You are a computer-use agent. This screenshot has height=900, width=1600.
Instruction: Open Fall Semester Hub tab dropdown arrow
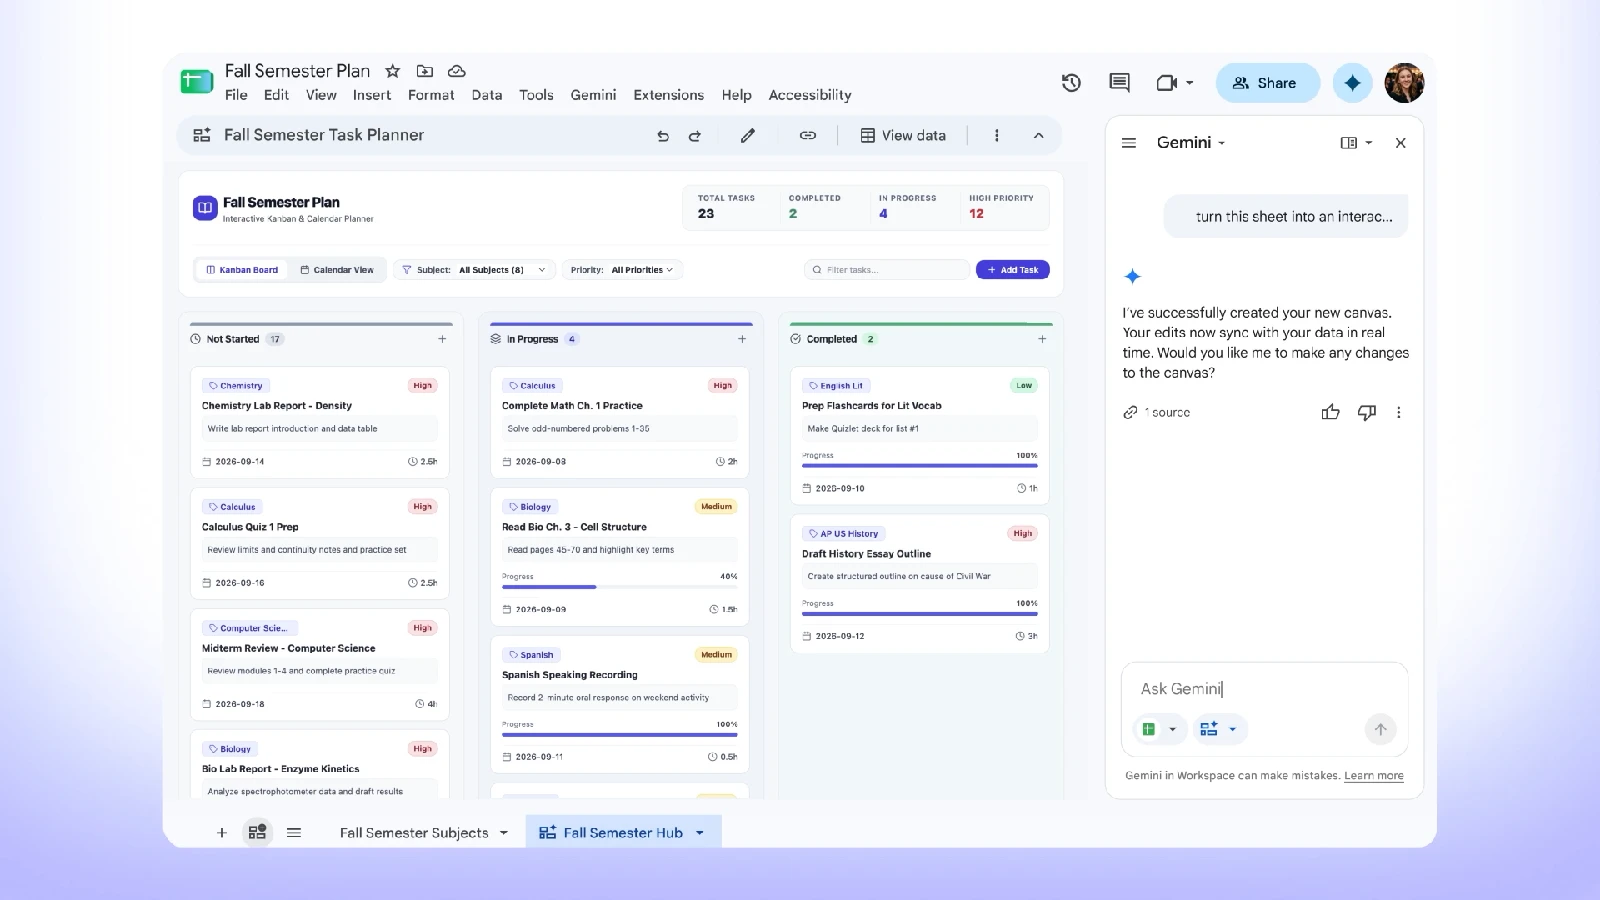coord(700,832)
